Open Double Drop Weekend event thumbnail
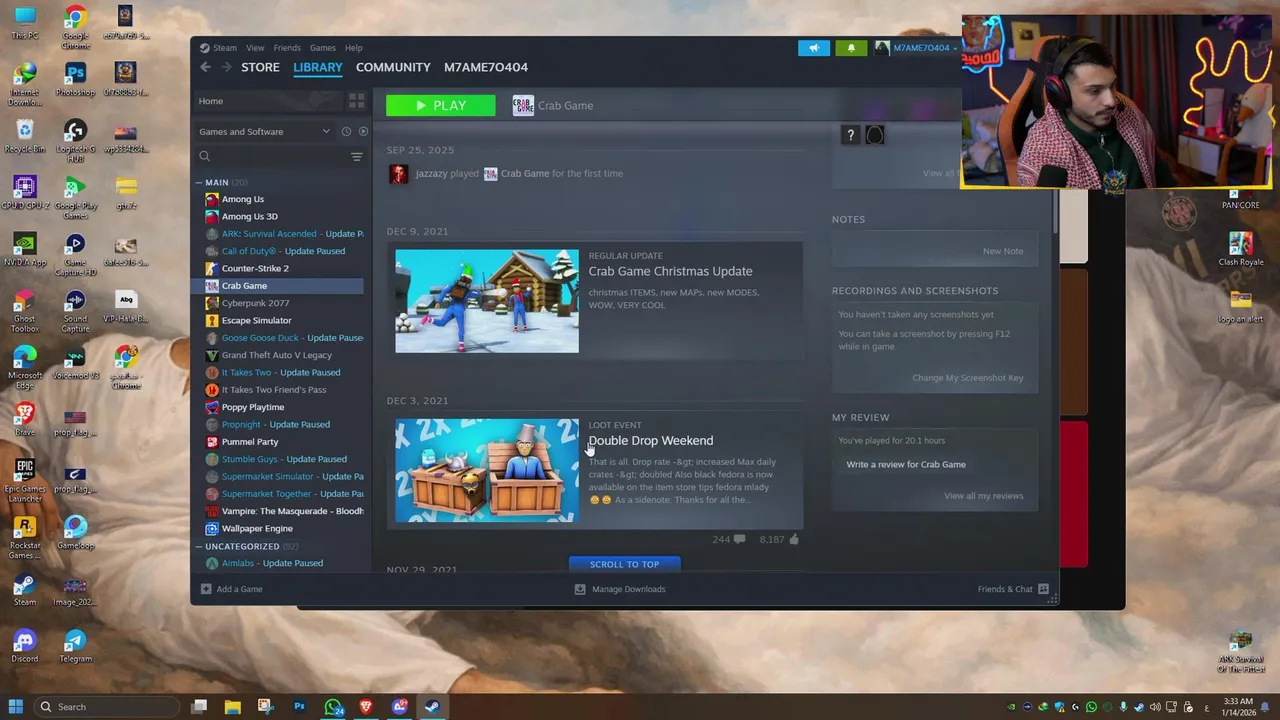Screen dimensions: 1280x720 [487, 470]
